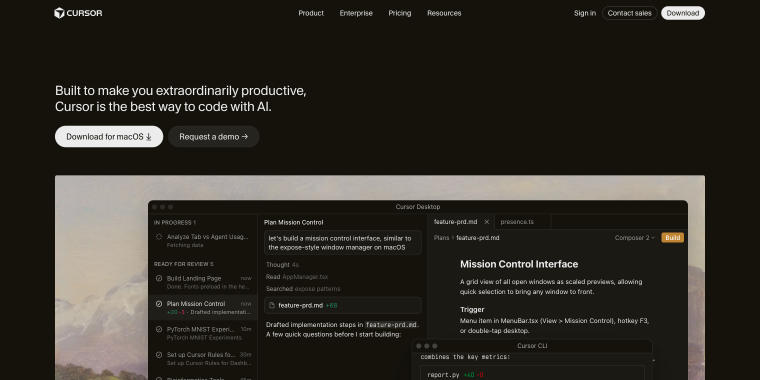Select the Plan Mission Control task
The image size is (760, 380).
click(203, 307)
